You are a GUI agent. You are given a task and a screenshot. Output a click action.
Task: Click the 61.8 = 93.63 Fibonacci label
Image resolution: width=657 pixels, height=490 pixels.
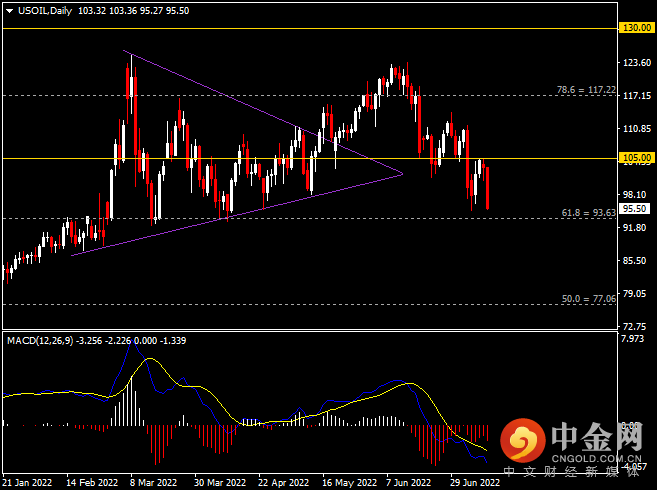click(589, 213)
